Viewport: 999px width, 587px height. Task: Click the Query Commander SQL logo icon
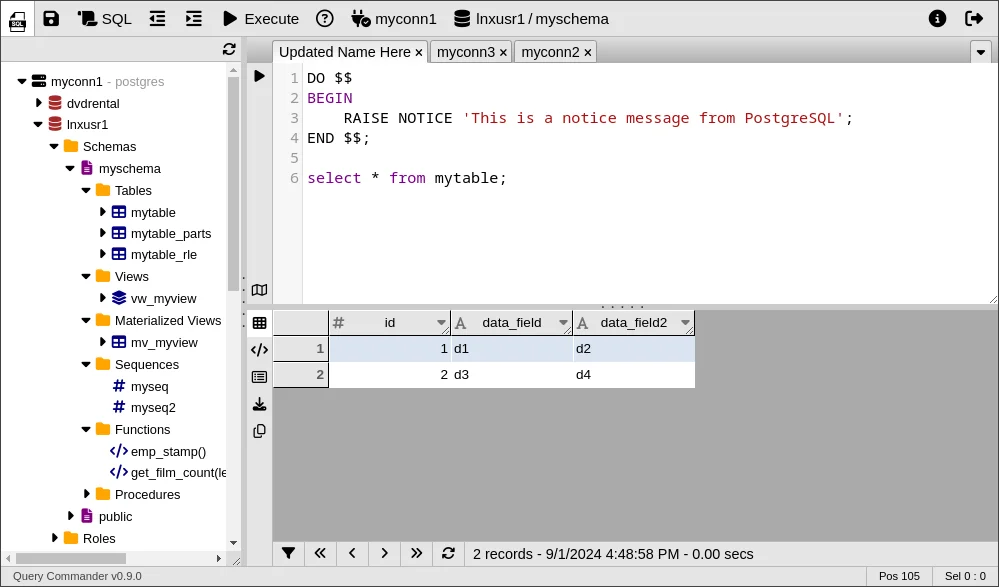(17, 22)
